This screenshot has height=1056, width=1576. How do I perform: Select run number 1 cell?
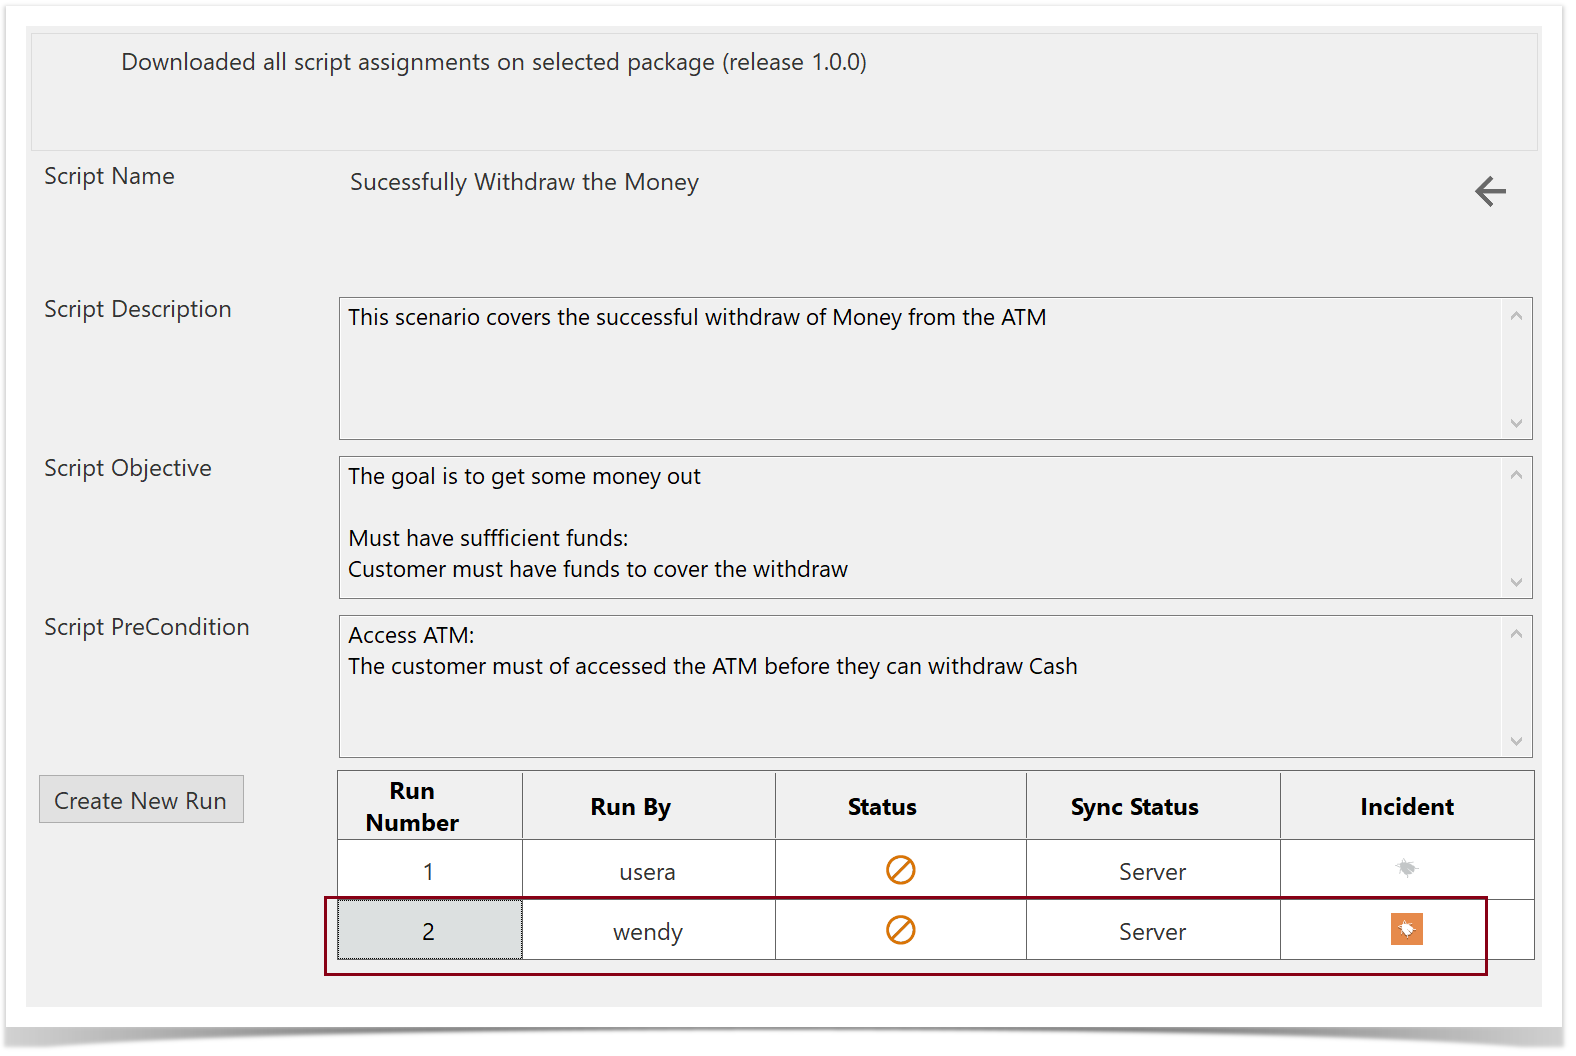430,871
